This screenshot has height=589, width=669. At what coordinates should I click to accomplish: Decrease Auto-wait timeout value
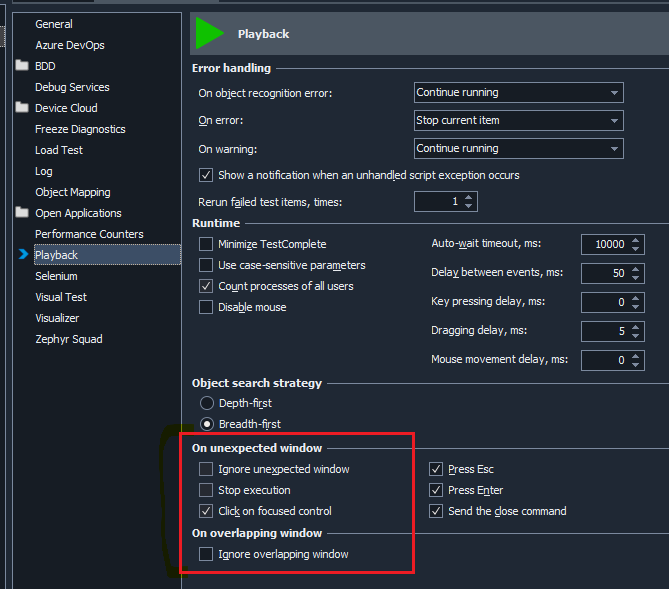[x=636, y=249]
